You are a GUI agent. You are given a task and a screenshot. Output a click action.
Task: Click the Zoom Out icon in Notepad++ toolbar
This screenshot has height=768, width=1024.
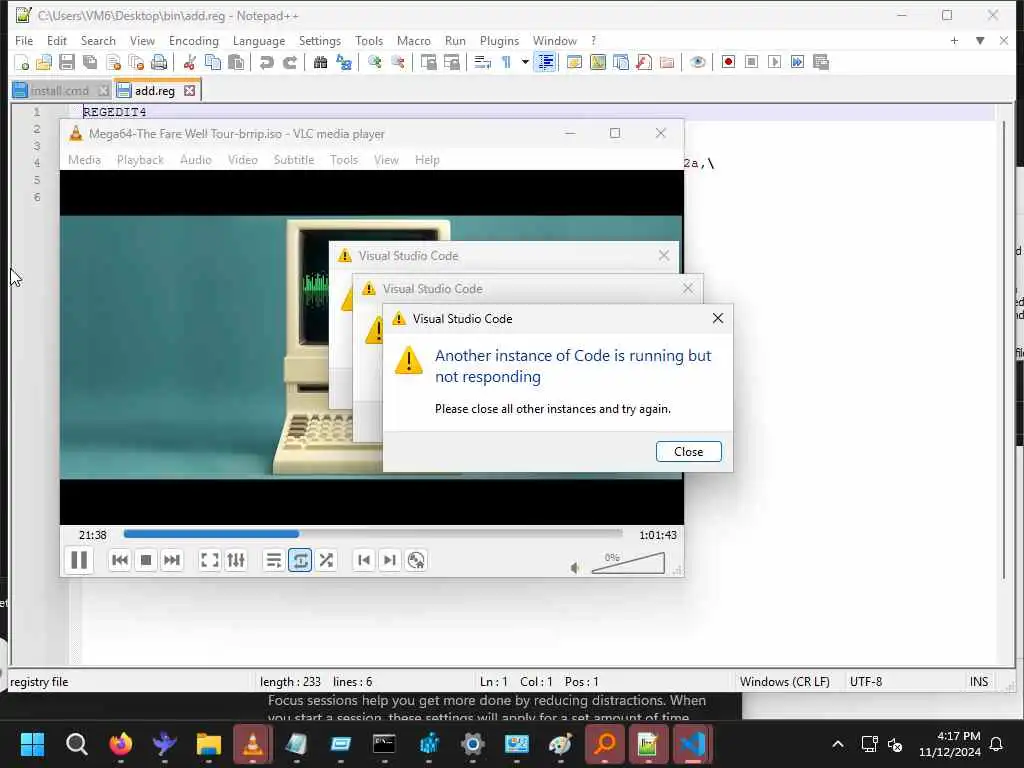pyautogui.click(x=397, y=62)
